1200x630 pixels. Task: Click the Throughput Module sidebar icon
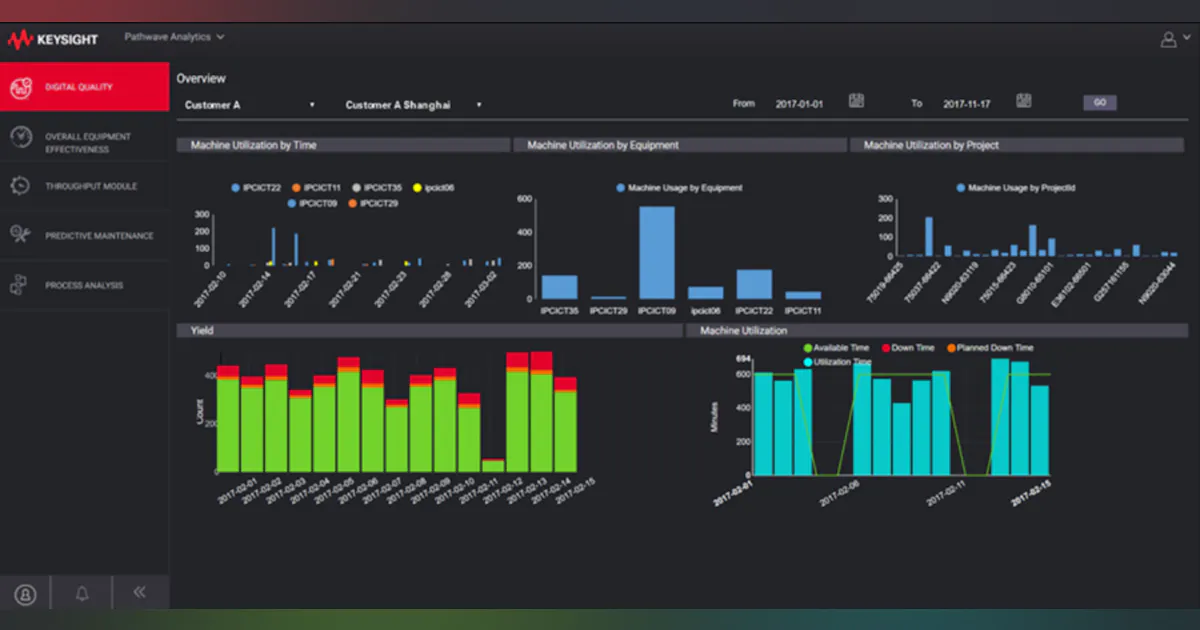(19, 186)
